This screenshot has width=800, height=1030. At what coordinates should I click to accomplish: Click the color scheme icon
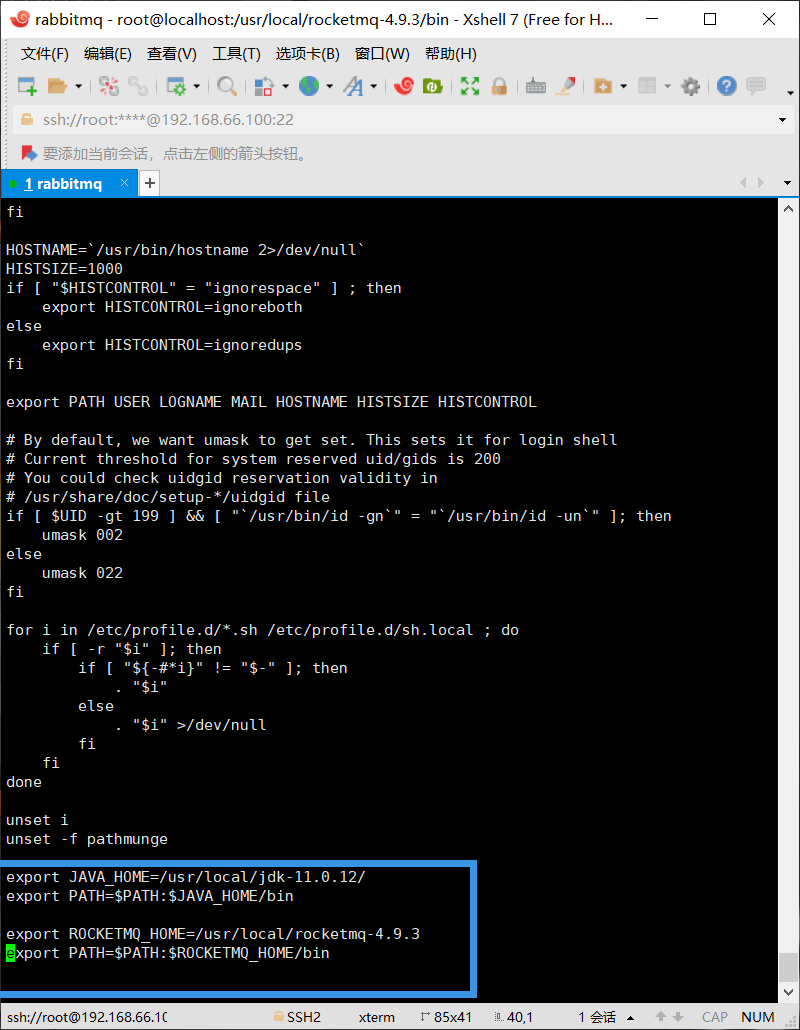pos(264,86)
